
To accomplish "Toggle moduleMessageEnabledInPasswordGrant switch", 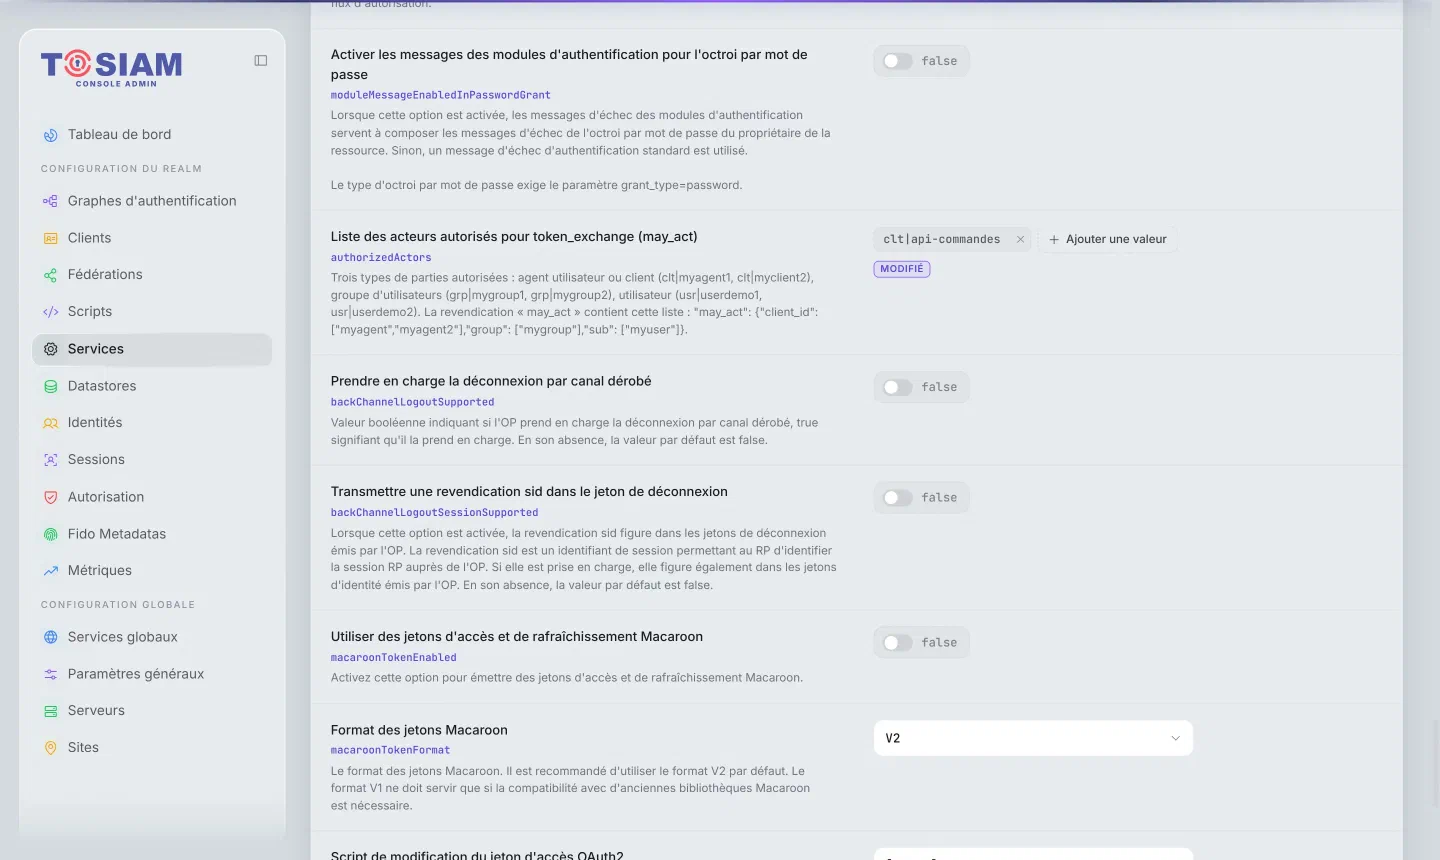I will (x=898, y=61).
